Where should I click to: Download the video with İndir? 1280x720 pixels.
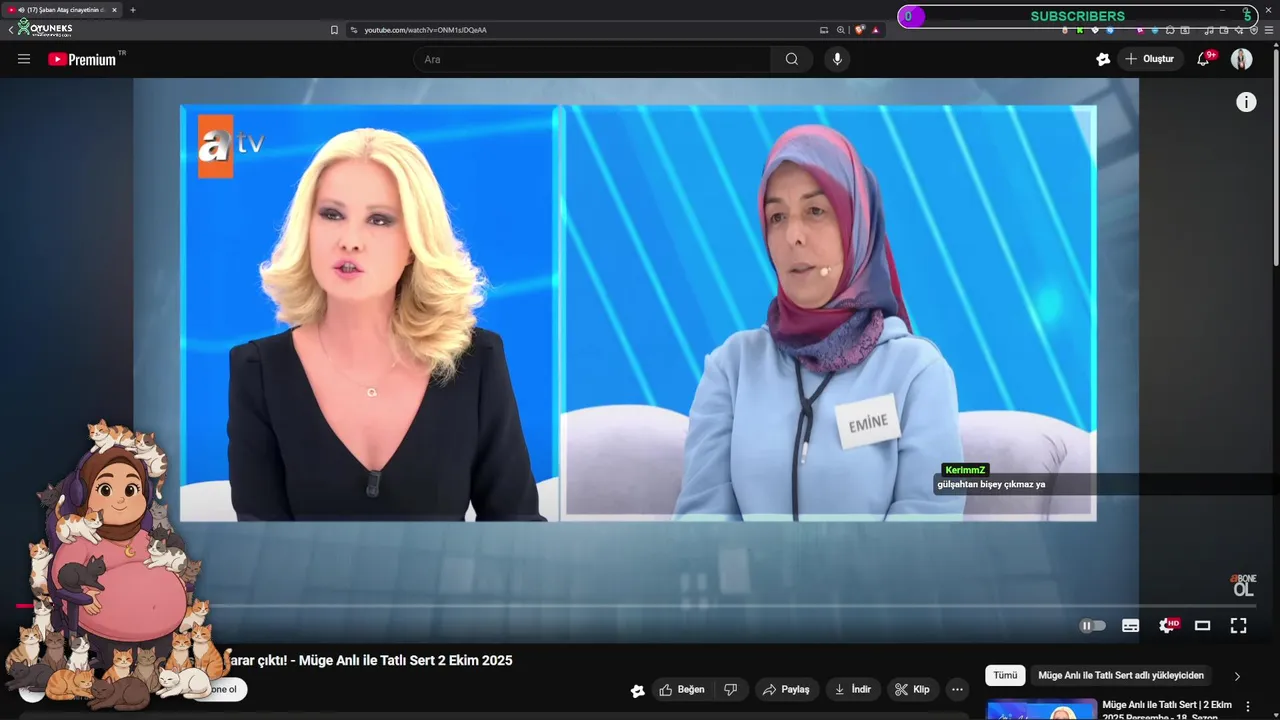pyautogui.click(x=853, y=689)
